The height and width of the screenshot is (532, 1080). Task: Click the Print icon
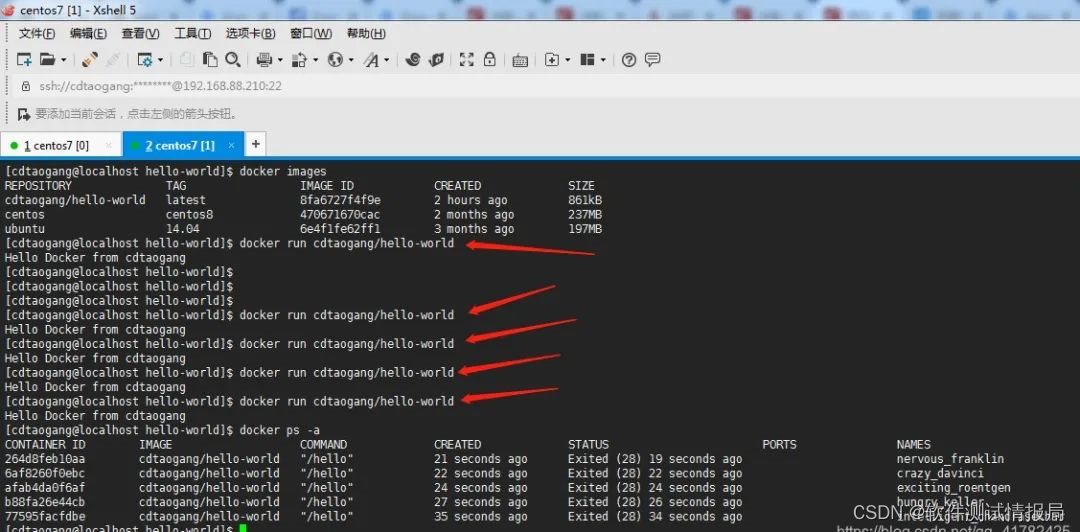click(x=264, y=60)
